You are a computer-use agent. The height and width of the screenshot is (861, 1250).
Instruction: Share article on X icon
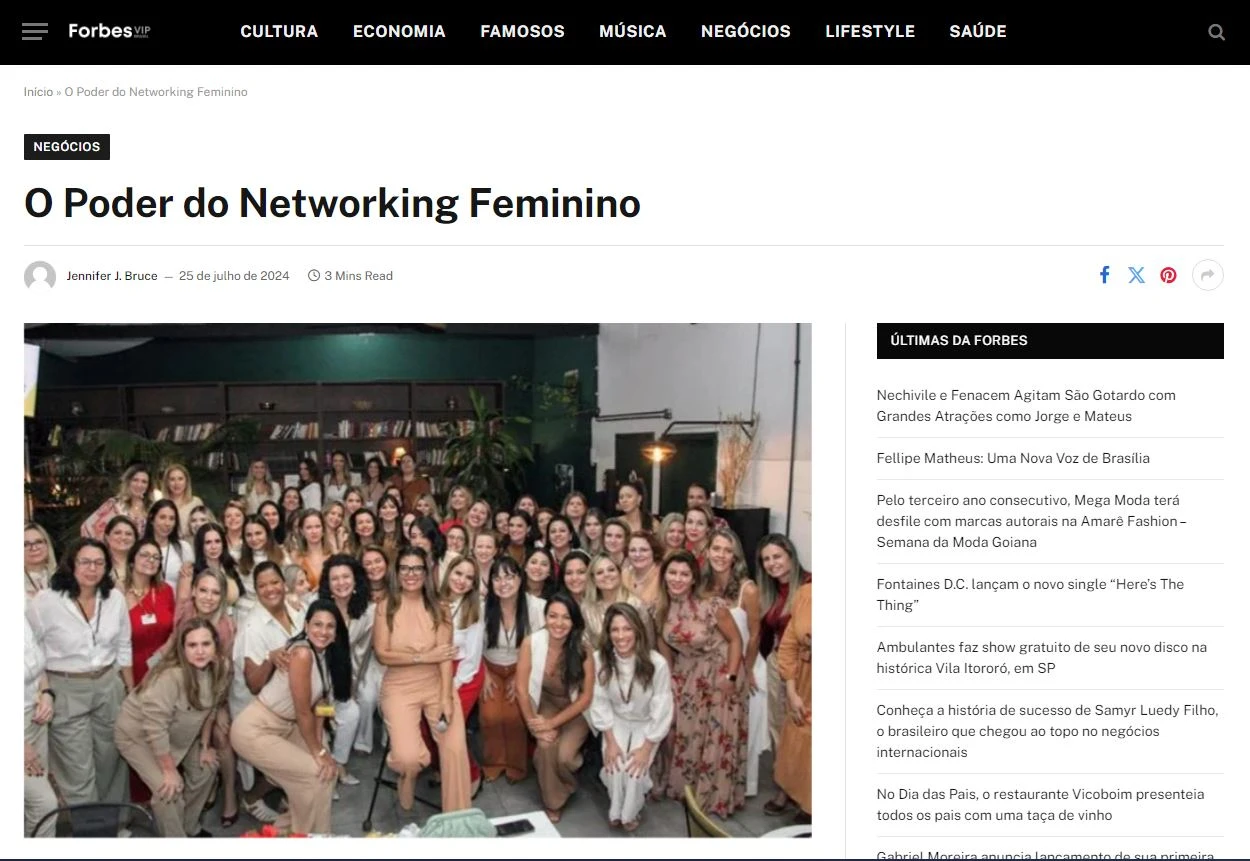(x=1136, y=275)
